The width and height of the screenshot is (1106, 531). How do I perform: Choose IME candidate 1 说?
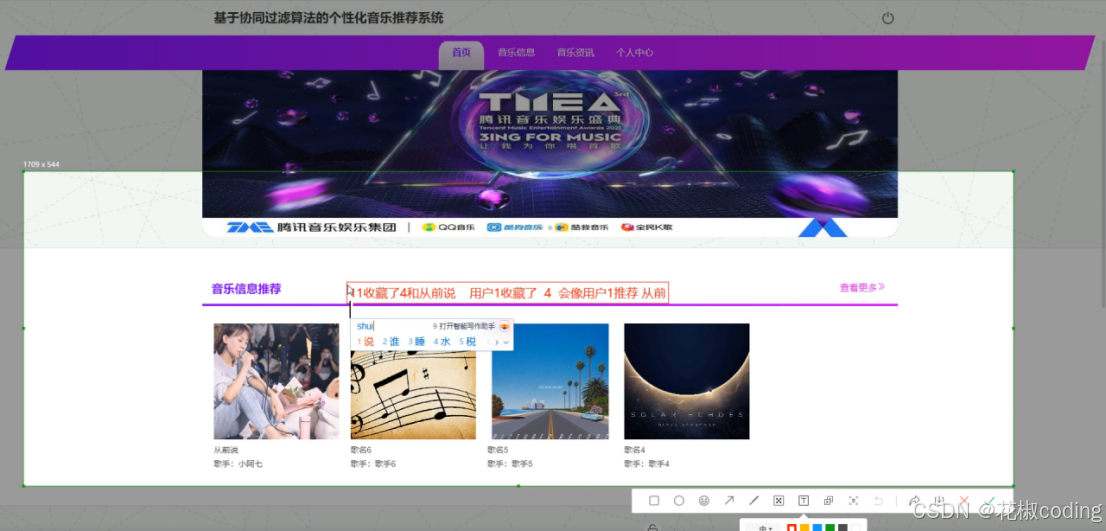pyautogui.click(x=365, y=341)
